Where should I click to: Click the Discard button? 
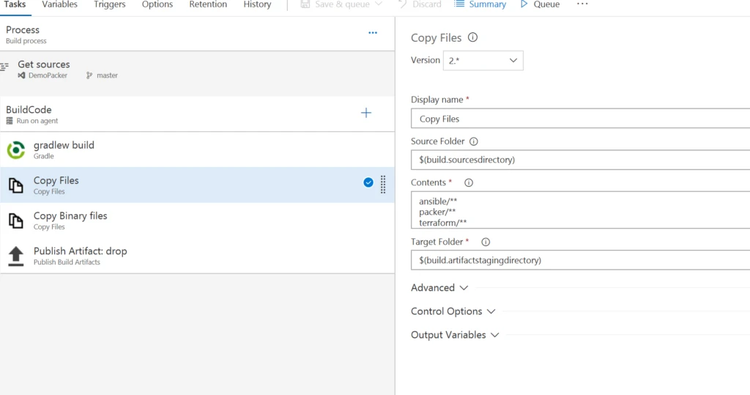(420, 4)
